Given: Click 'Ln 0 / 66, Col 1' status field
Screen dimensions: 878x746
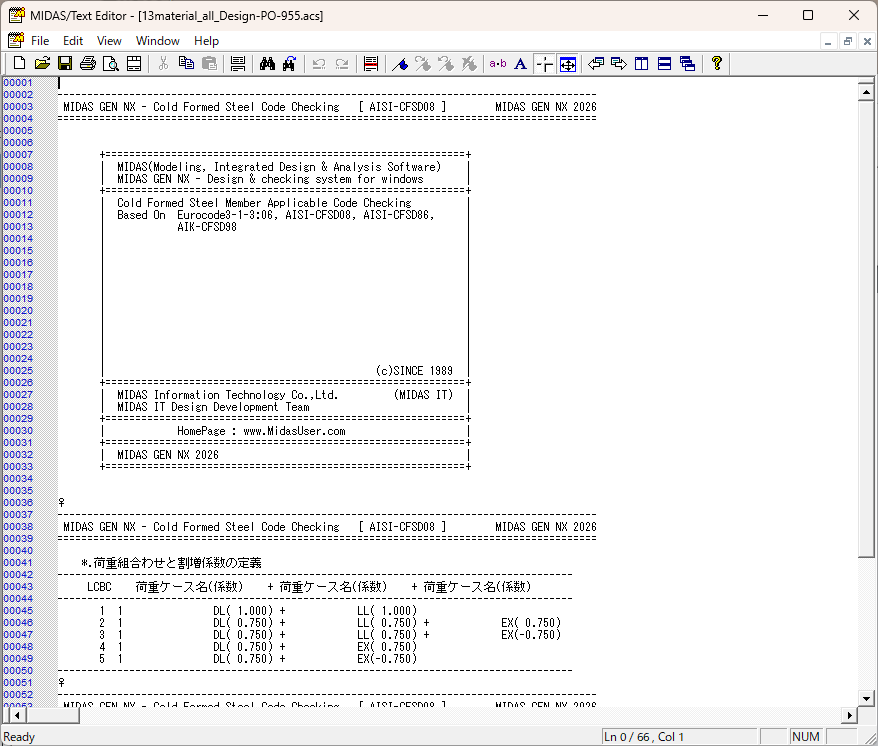Looking at the screenshot, I should click(679, 736).
